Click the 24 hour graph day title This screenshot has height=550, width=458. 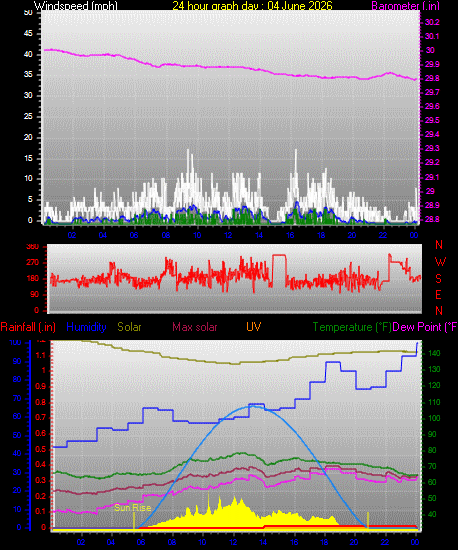point(252,6)
